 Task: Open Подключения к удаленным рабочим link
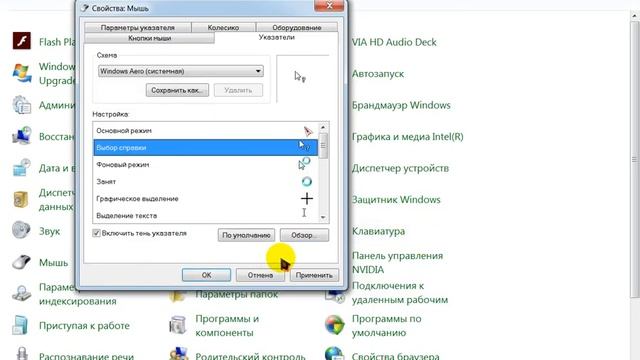[400, 293]
